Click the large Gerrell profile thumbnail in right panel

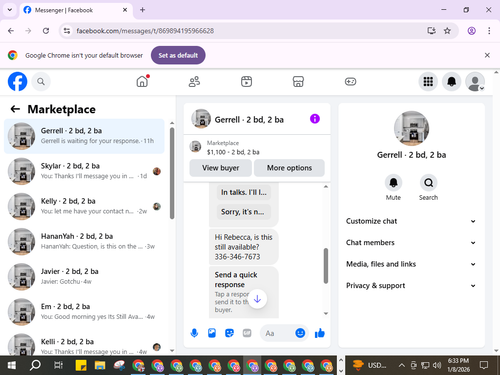[x=411, y=128]
